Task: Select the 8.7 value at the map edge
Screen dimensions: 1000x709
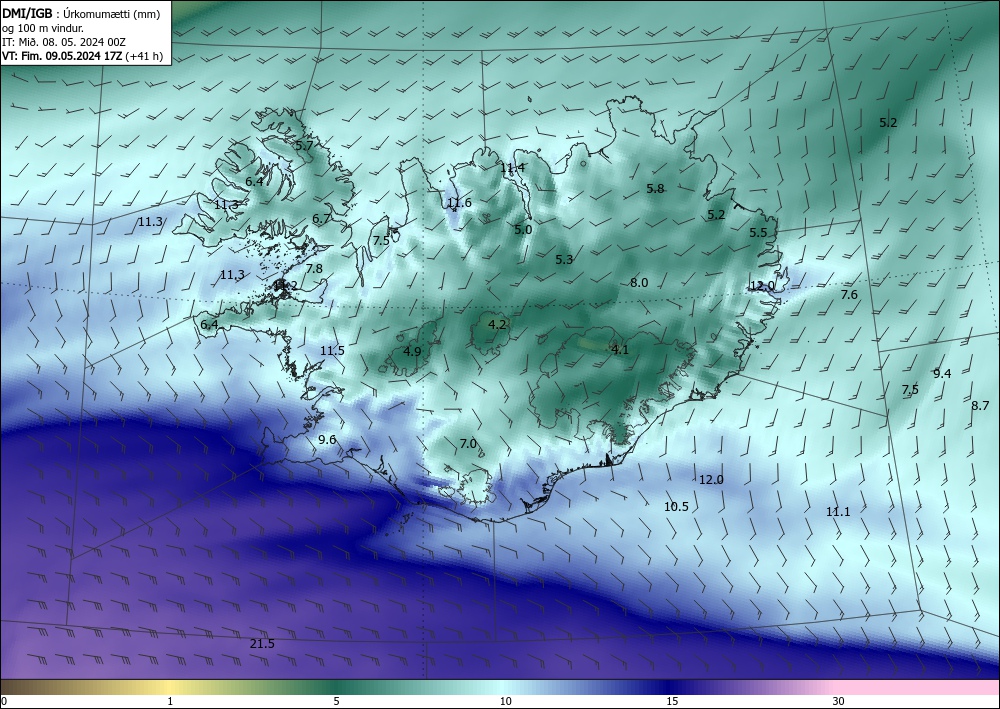Action: (980, 406)
